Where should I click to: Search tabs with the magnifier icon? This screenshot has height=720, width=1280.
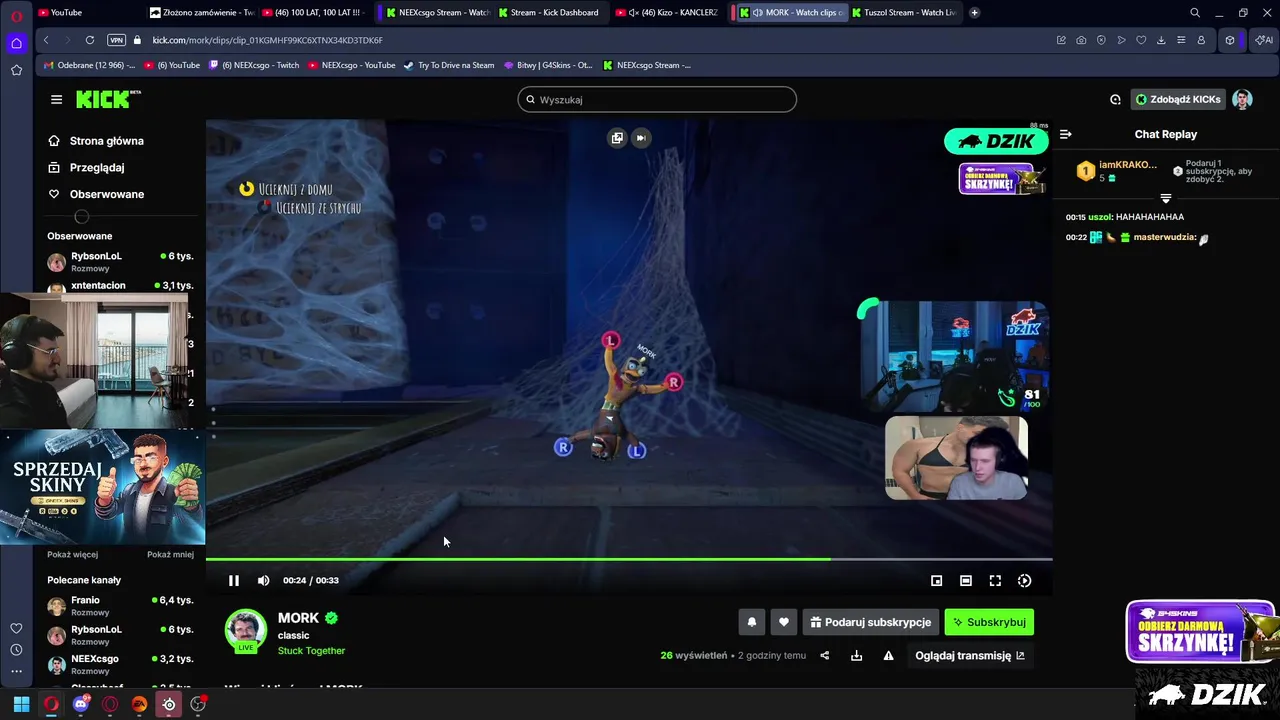[1195, 12]
